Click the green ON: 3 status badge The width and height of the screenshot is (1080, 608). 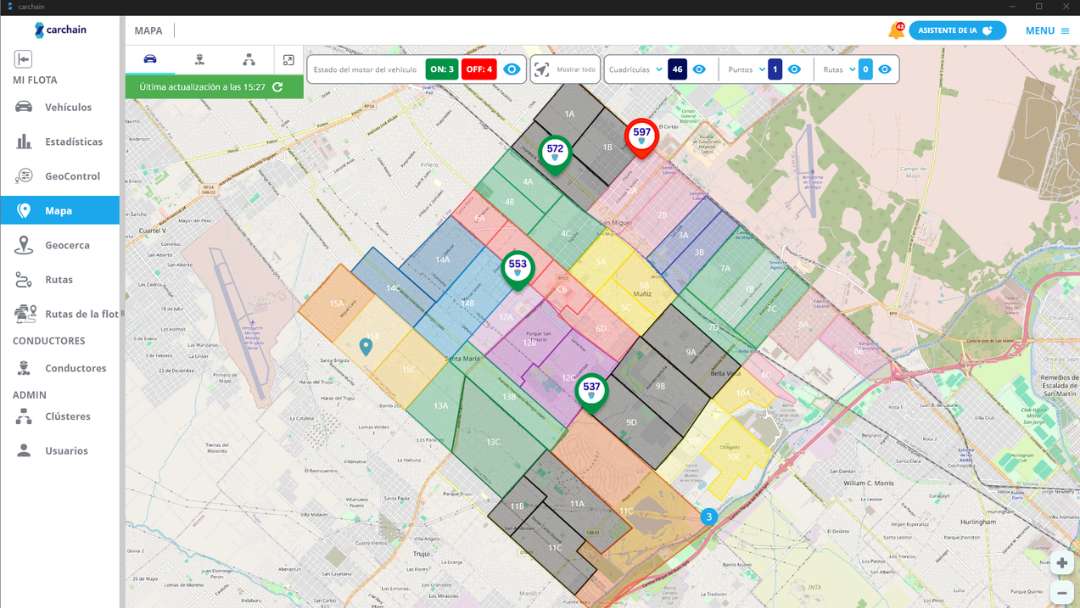441,69
